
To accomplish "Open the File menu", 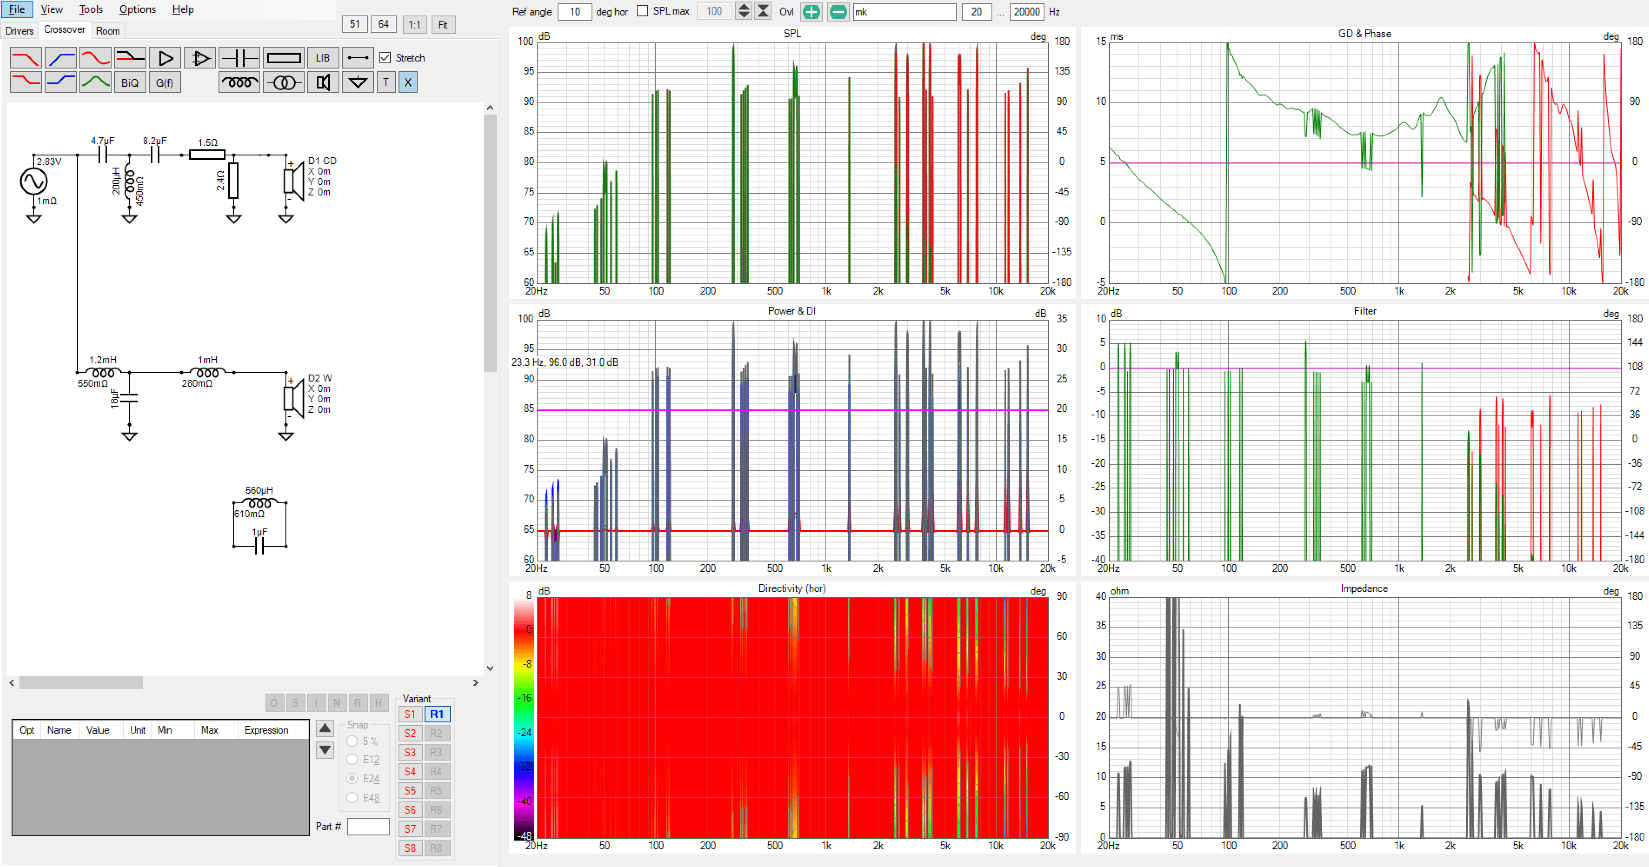I will (17, 9).
